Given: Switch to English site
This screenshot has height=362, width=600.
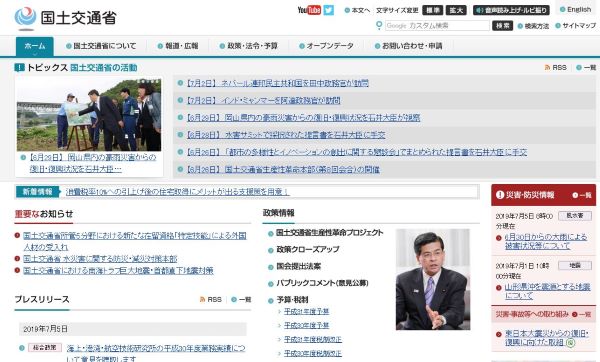Looking at the screenshot, I should click(x=576, y=9).
